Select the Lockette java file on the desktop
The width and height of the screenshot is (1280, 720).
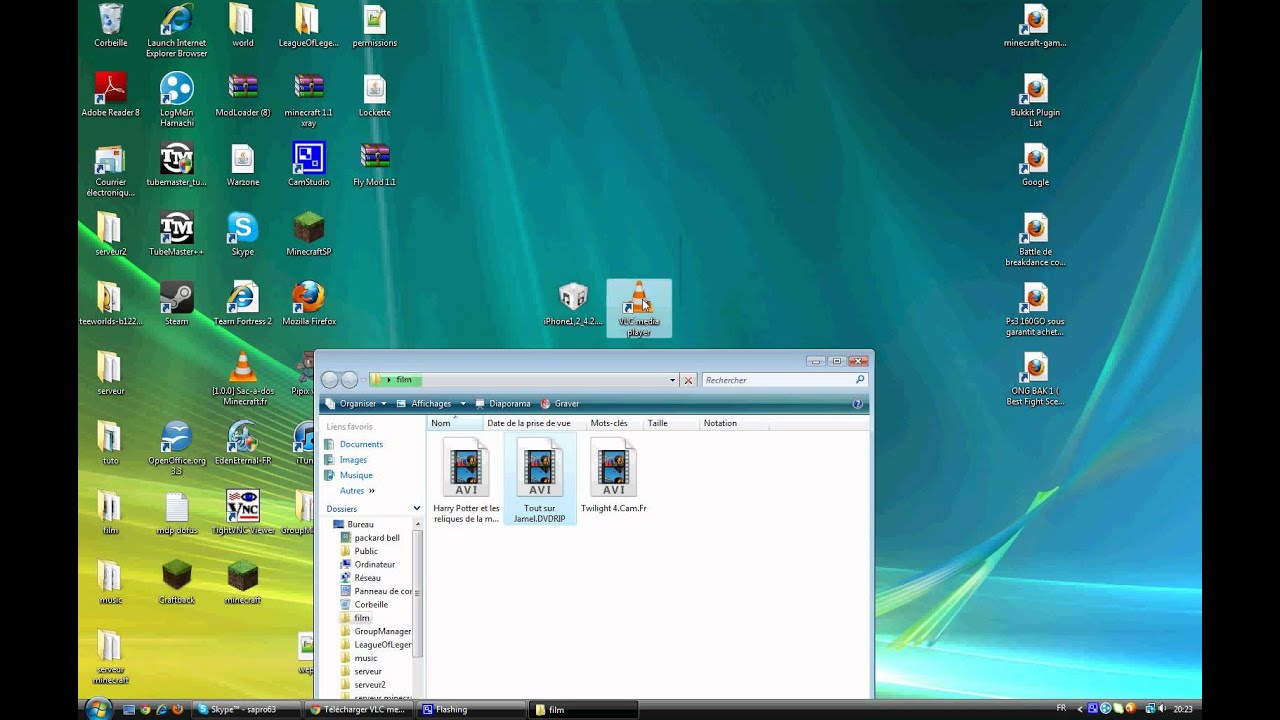[x=374, y=95]
